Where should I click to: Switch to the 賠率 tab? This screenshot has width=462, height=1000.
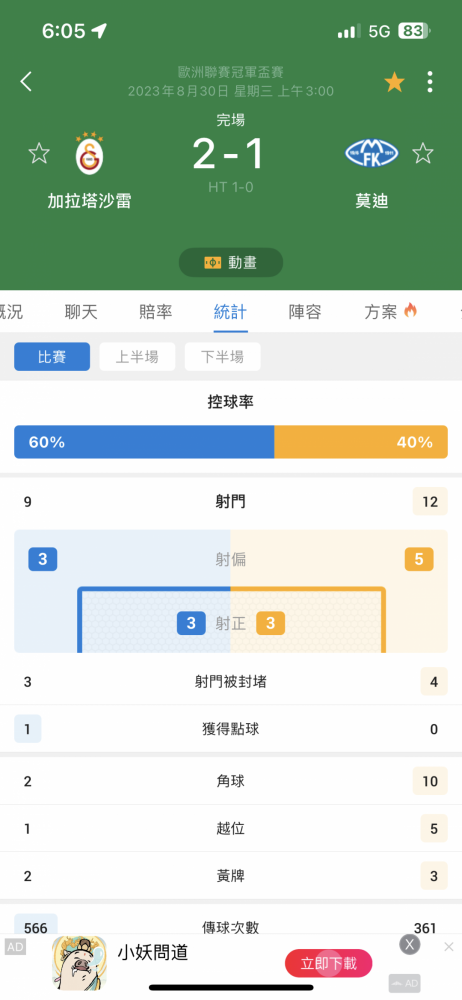tap(156, 312)
